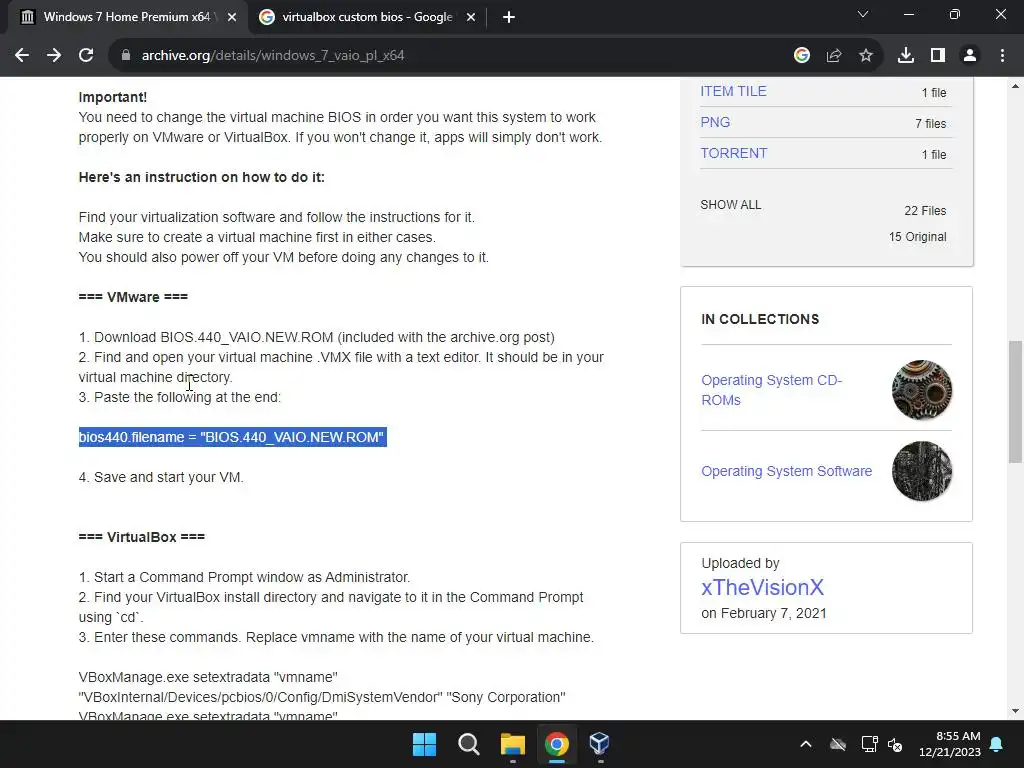Open the TORRENT download link
The width and height of the screenshot is (1024, 768).
733,153
